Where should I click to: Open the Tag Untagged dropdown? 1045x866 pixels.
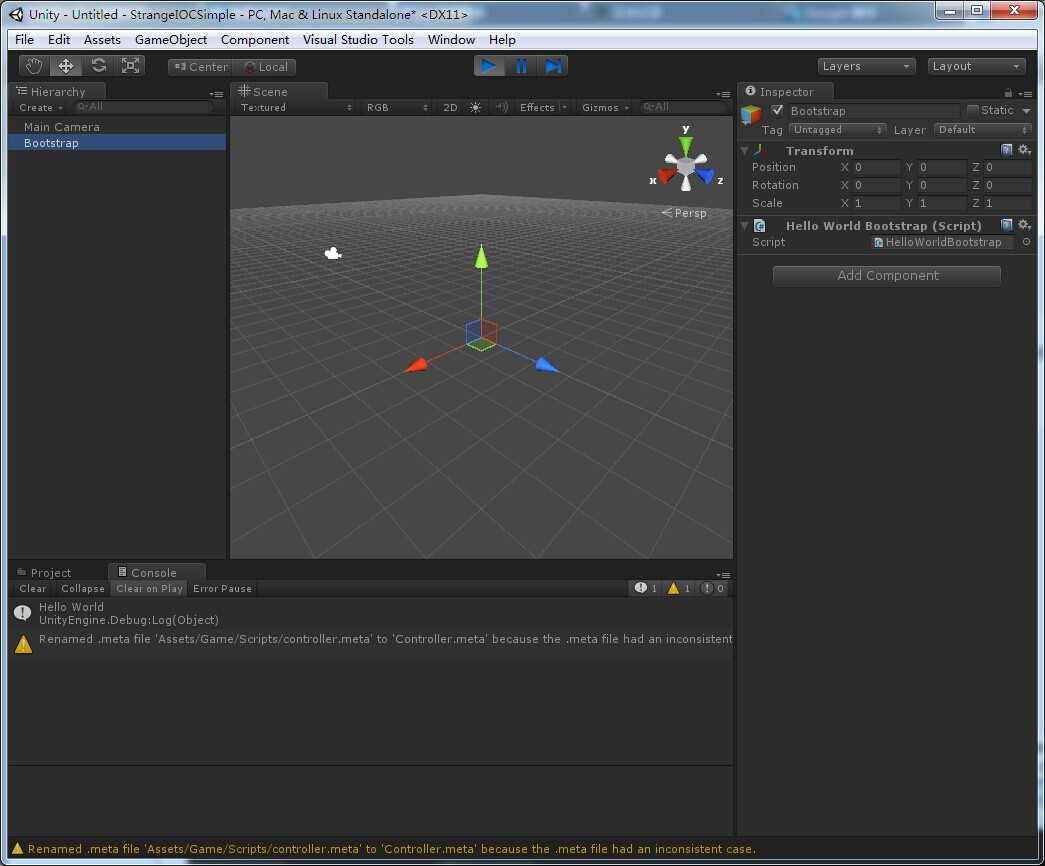coord(837,129)
